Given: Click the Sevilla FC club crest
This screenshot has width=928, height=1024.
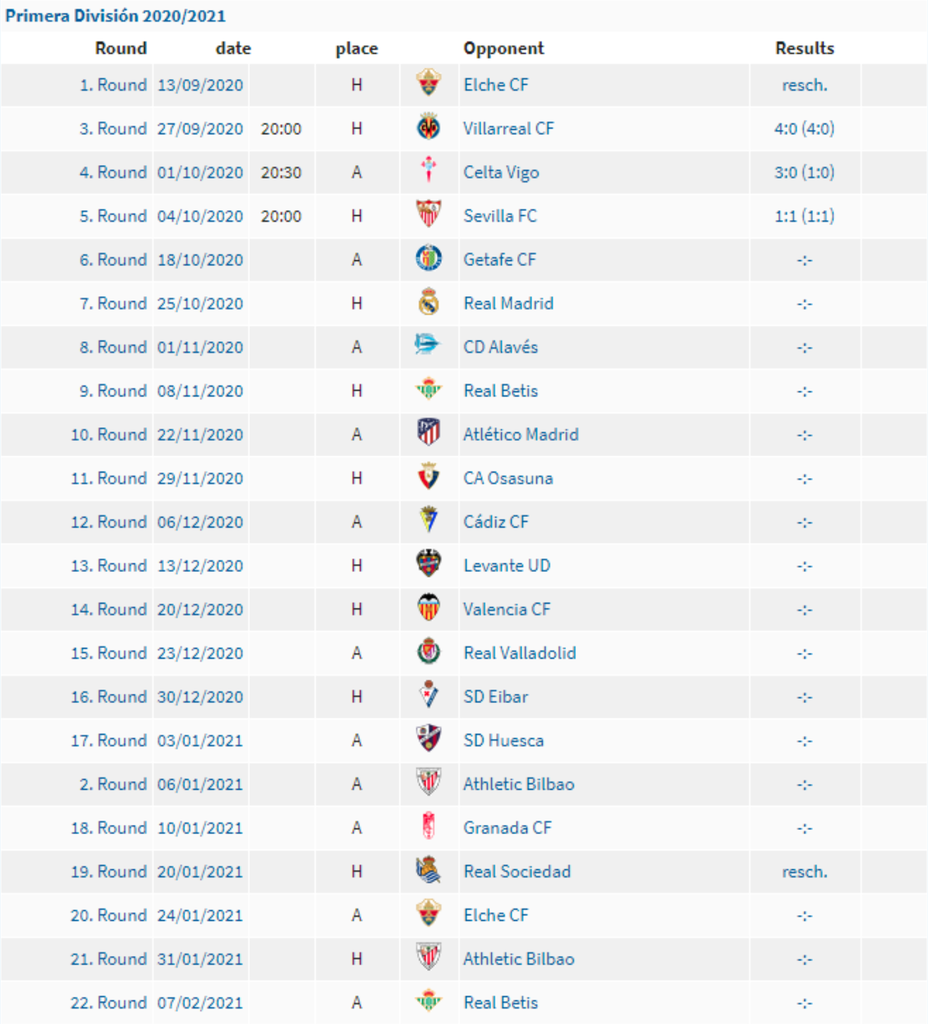Looking at the screenshot, I should (429, 215).
